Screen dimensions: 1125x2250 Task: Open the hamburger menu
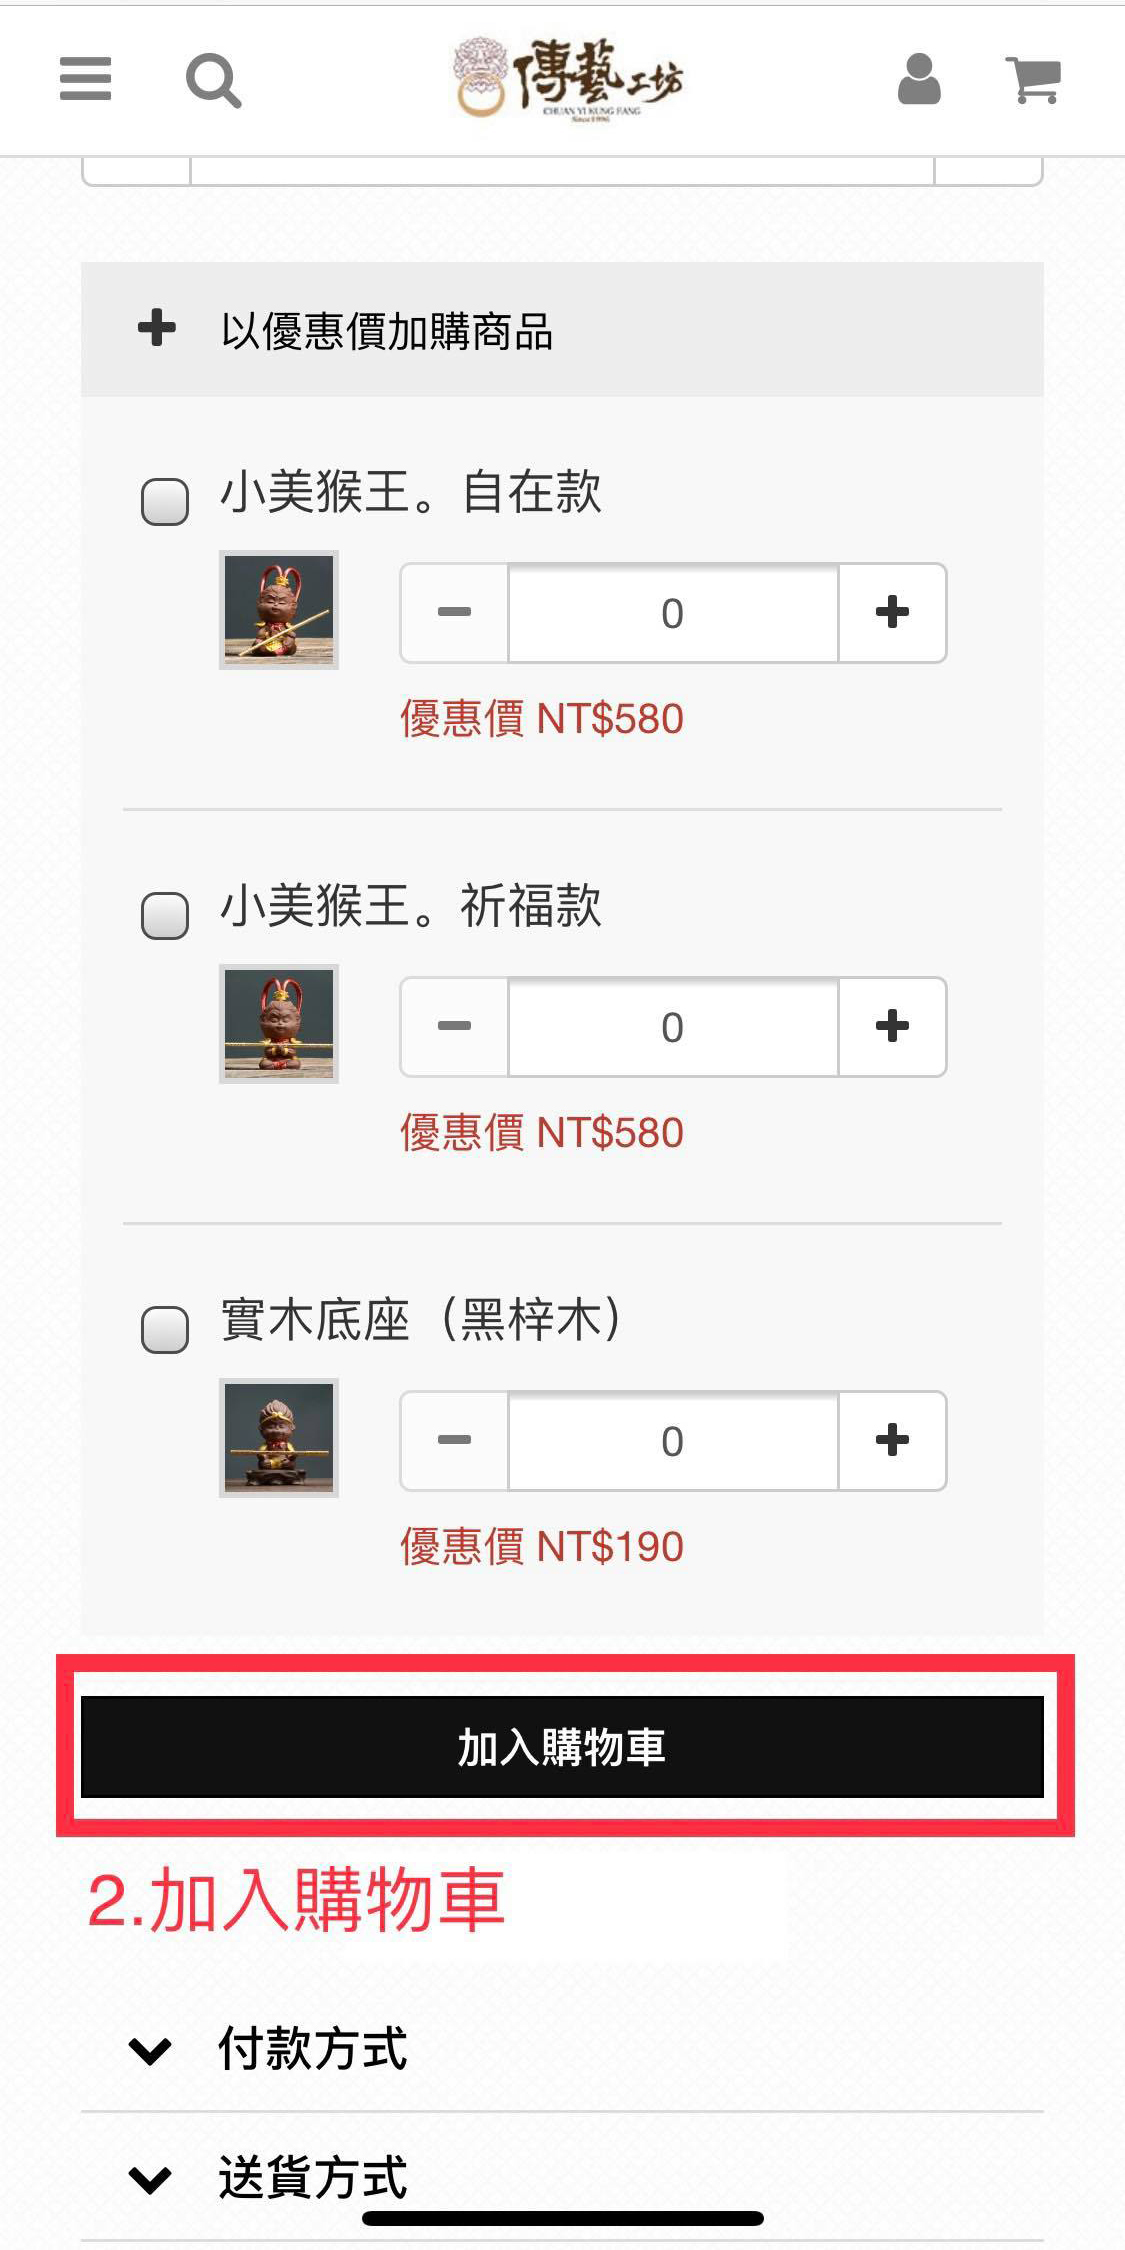click(x=85, y=78)
